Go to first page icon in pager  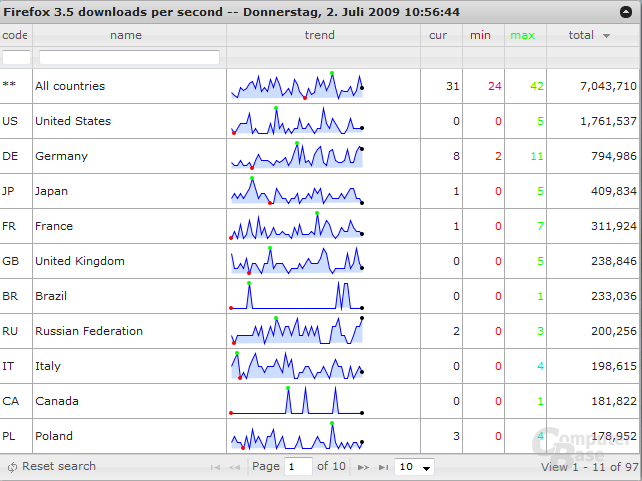click(215, 467)
